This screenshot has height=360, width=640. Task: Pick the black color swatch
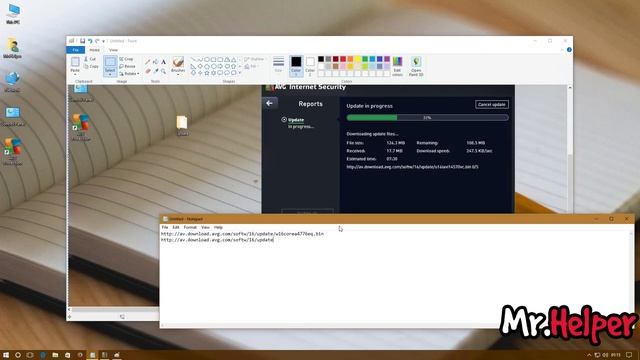coord(321,59)
